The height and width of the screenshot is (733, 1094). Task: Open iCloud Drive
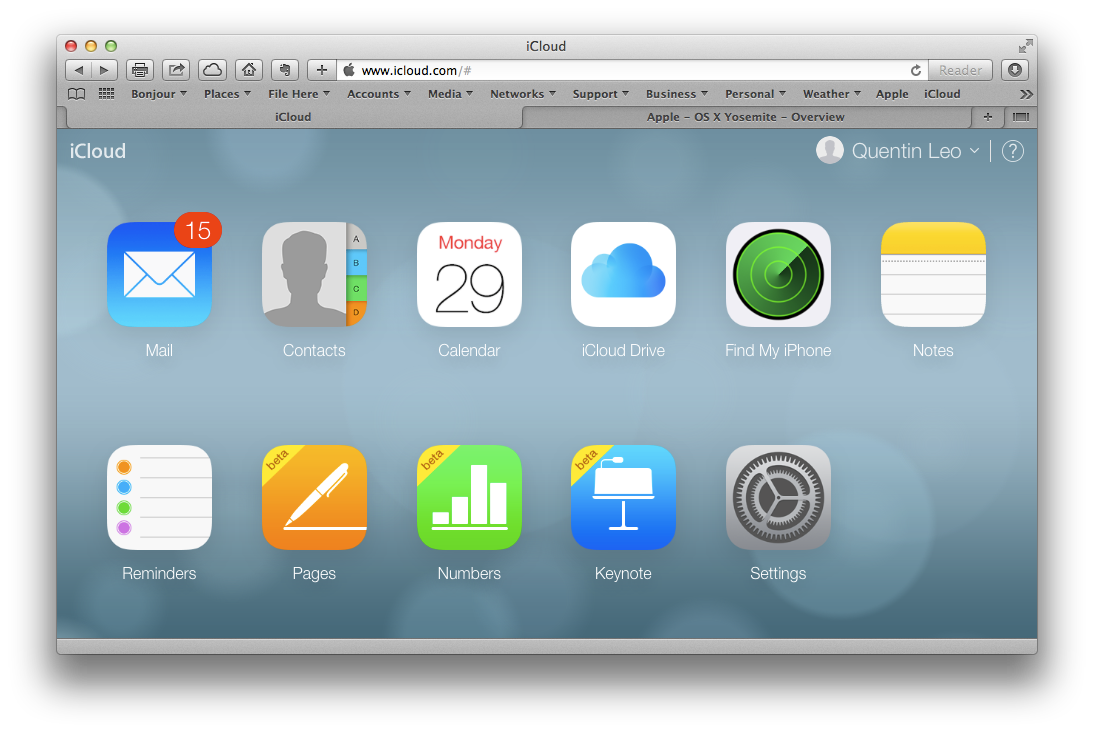coord(623,275)
